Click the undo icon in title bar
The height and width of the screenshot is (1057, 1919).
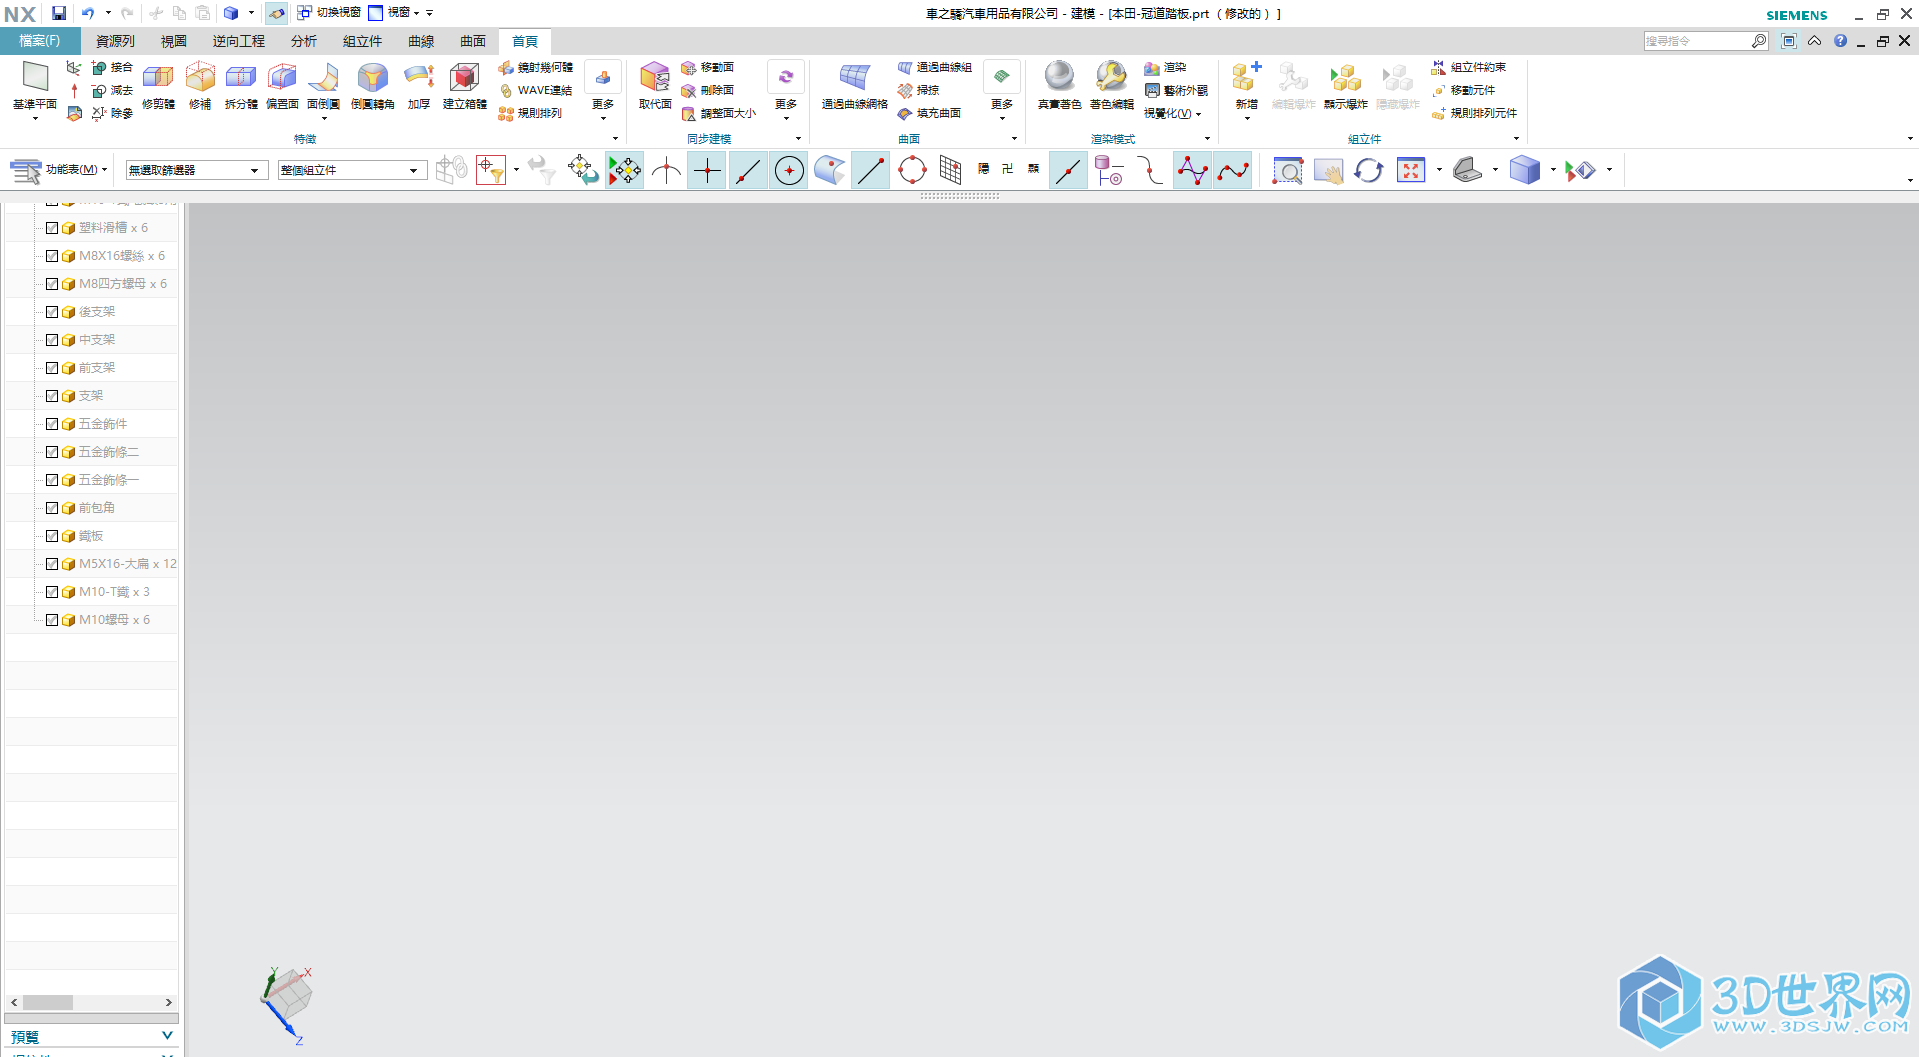point(88,13)
